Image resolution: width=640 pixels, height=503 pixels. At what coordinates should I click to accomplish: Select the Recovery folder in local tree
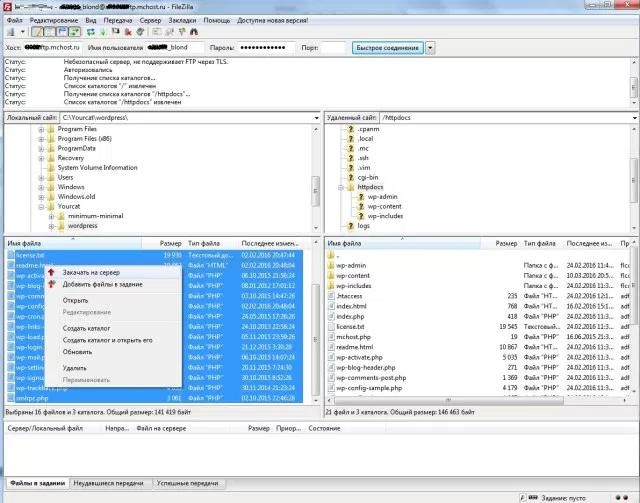[x=70, y=158]
